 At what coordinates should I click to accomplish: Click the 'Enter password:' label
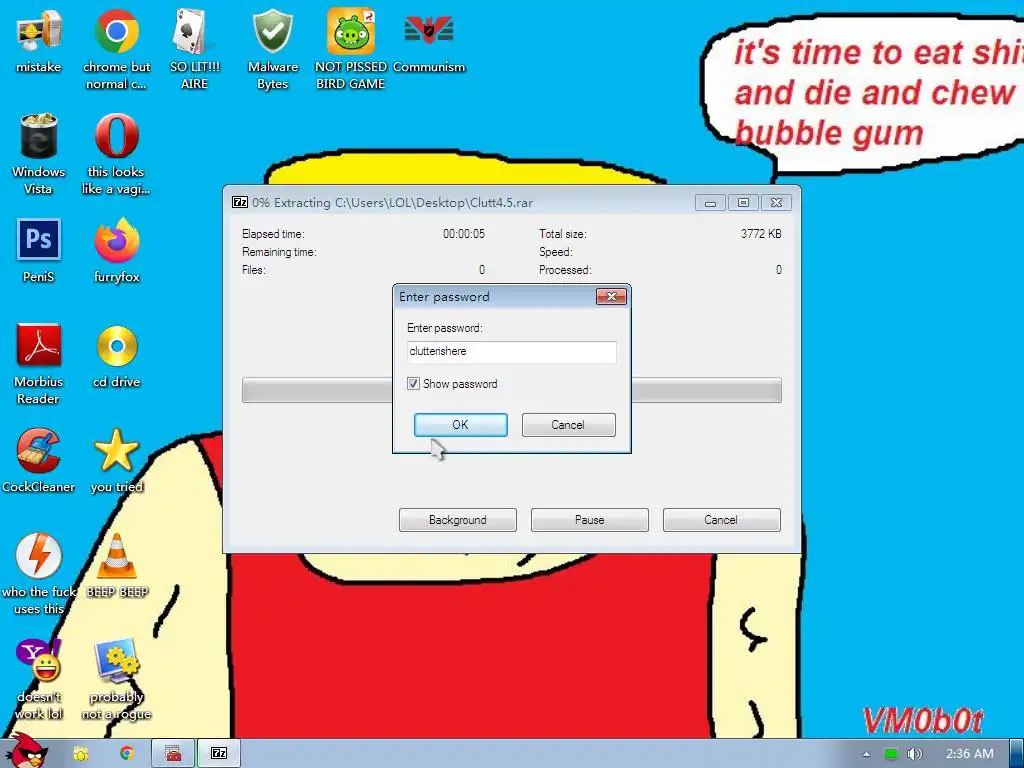445,328
